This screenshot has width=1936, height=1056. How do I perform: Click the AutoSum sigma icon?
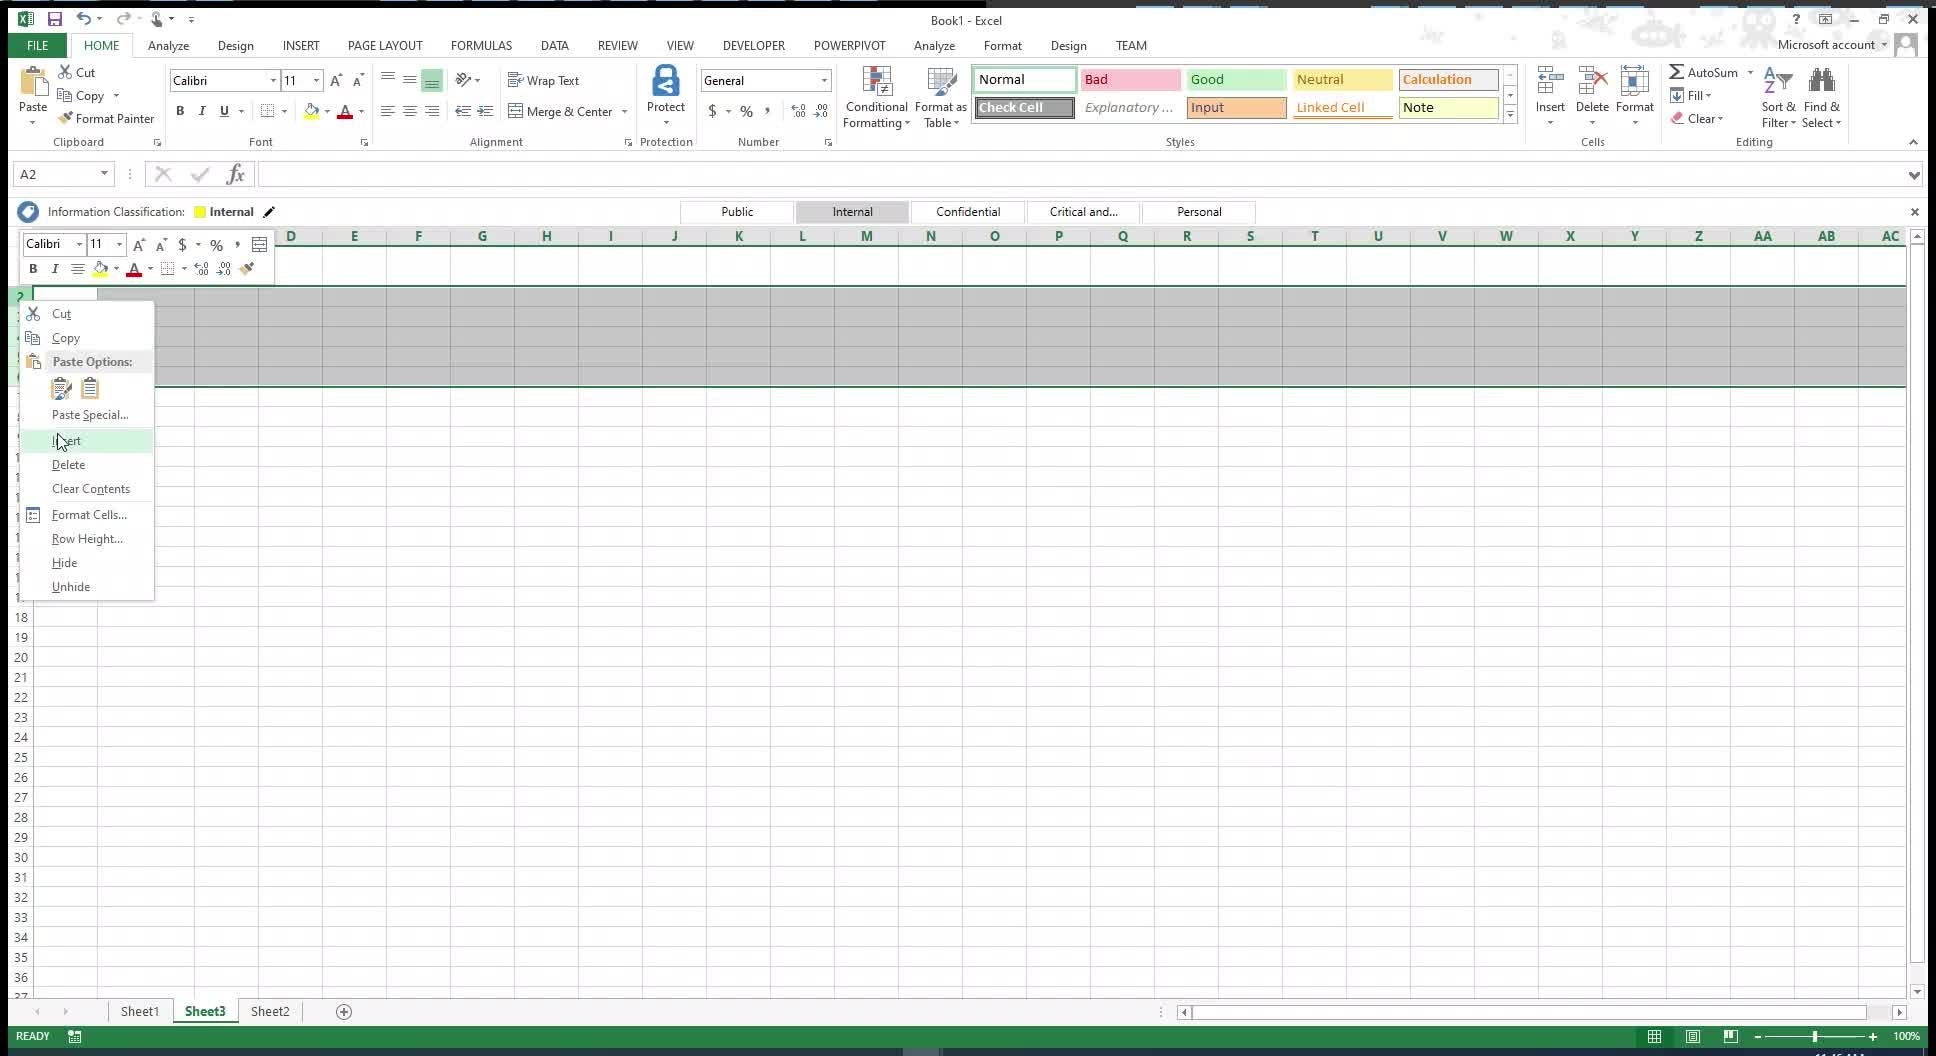pyautogui.click(x=1677, y=72)
